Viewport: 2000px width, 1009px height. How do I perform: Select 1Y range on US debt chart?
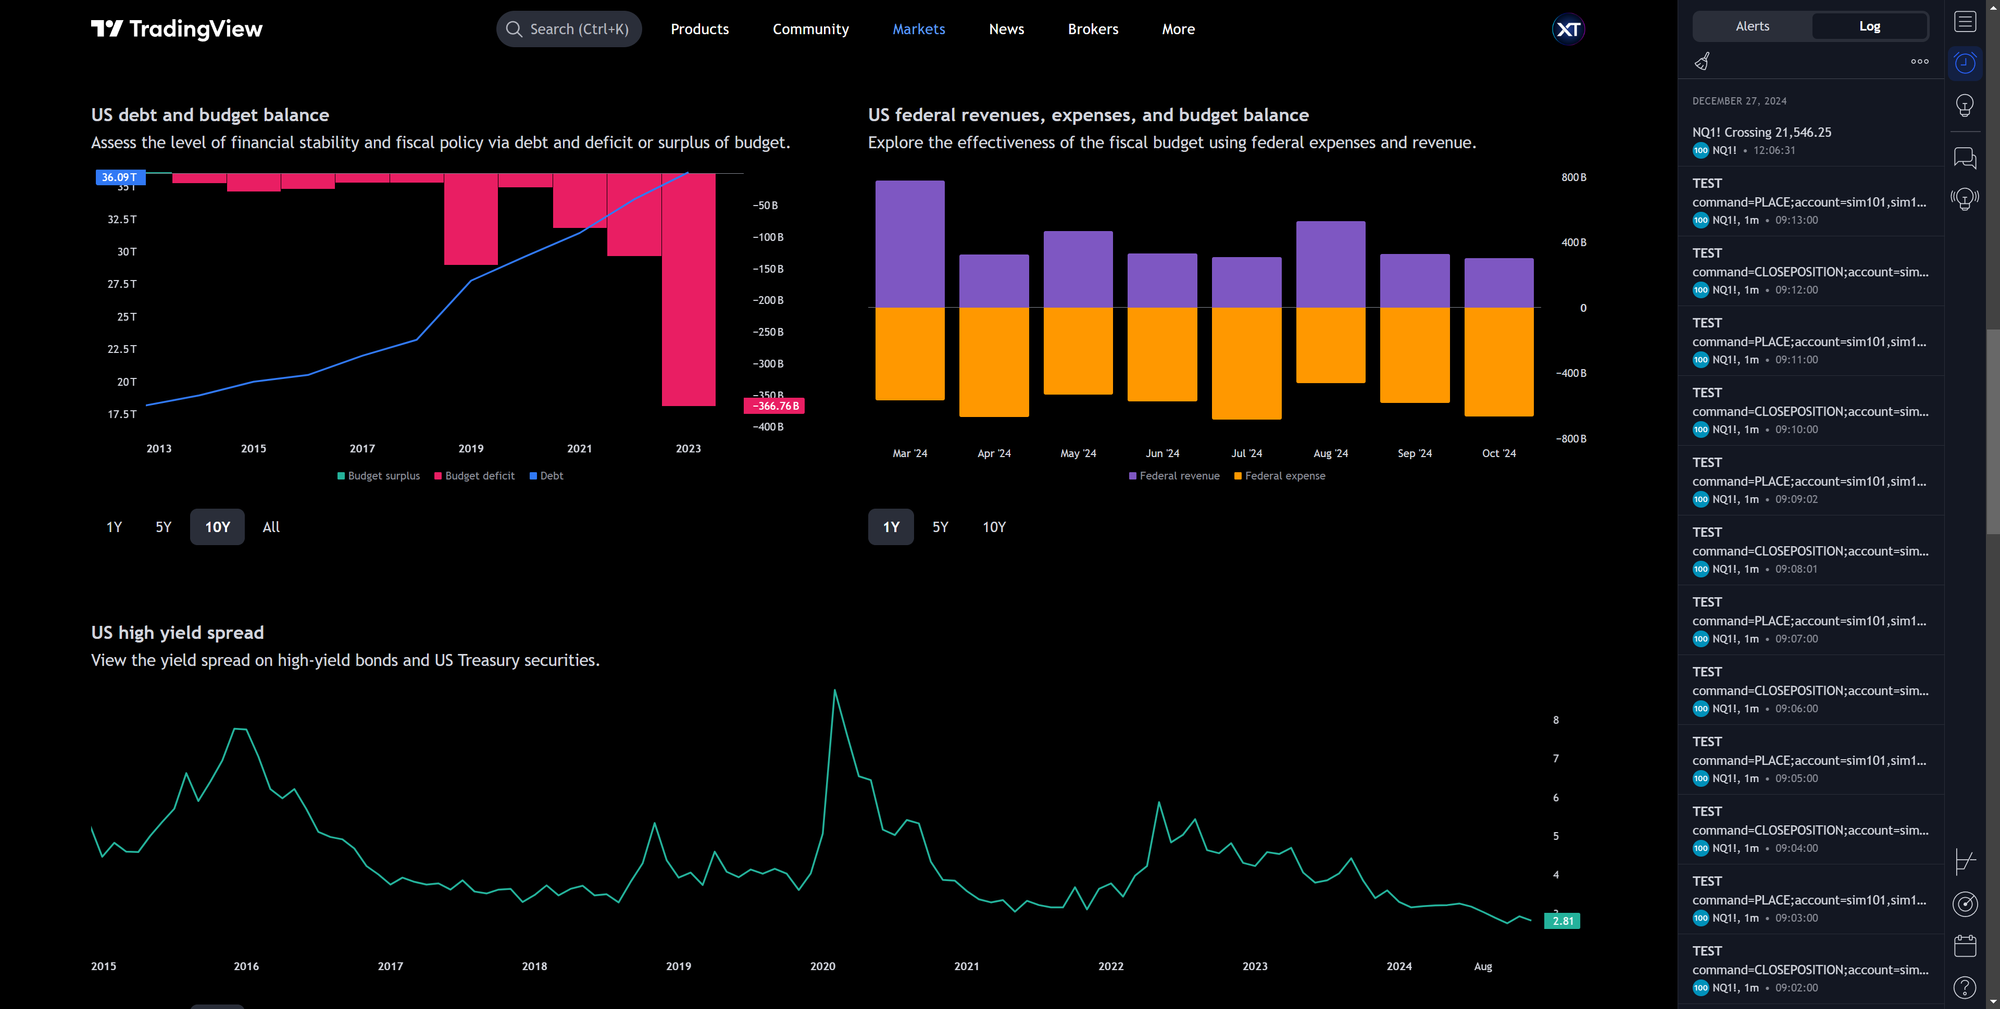point(114,527)
